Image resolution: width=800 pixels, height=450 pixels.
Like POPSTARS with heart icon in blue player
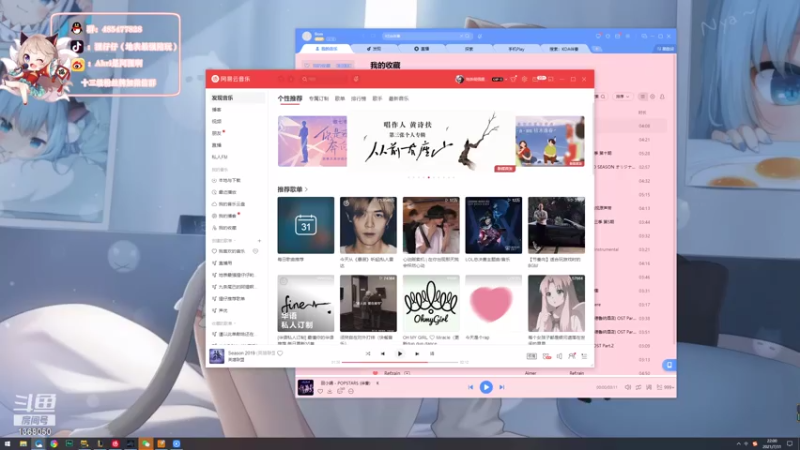pos(320,391)
